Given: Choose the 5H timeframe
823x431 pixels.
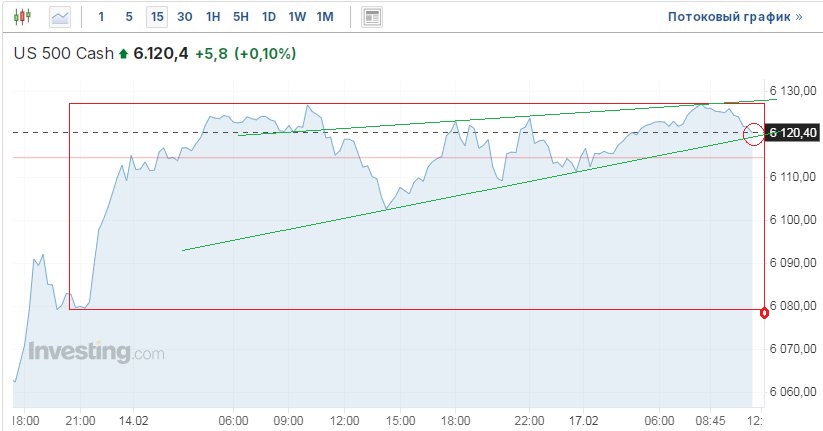Looking at the screenshot, I should point(241,17).
